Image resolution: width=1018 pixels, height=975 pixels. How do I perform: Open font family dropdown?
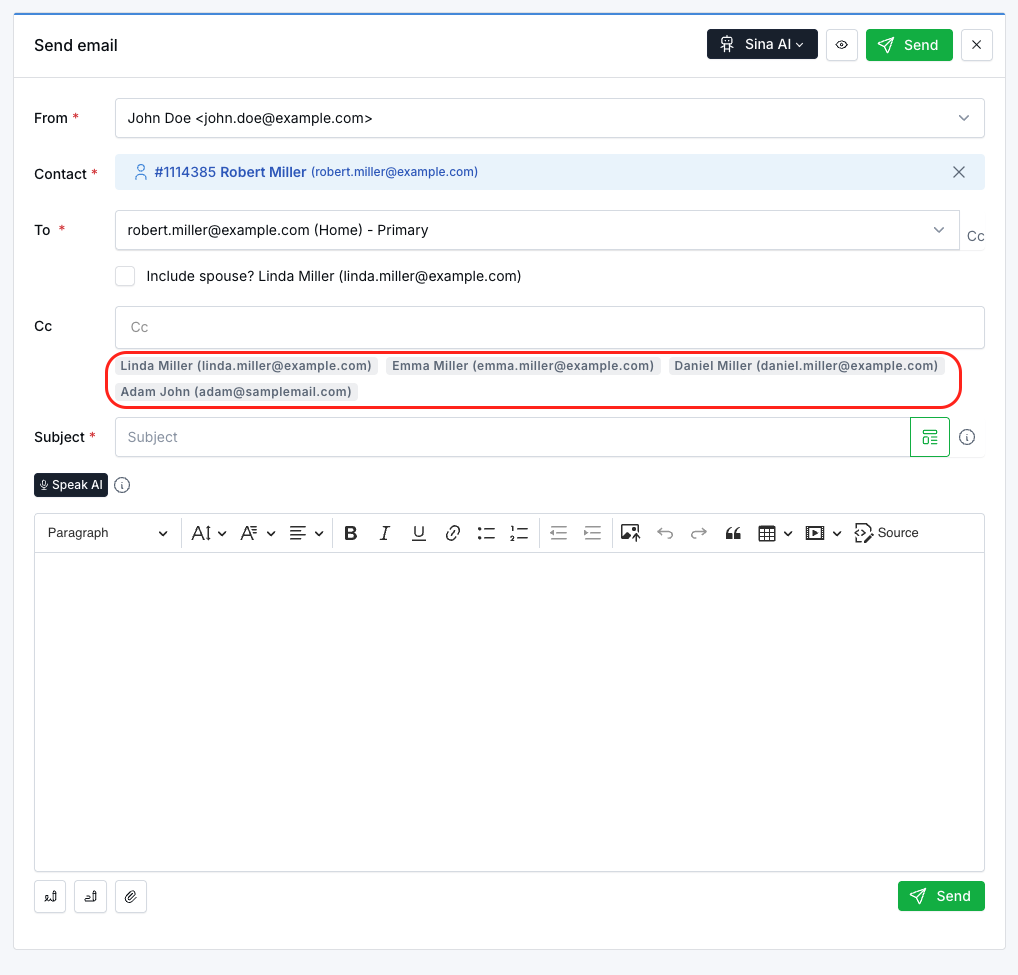pos(257,533)
